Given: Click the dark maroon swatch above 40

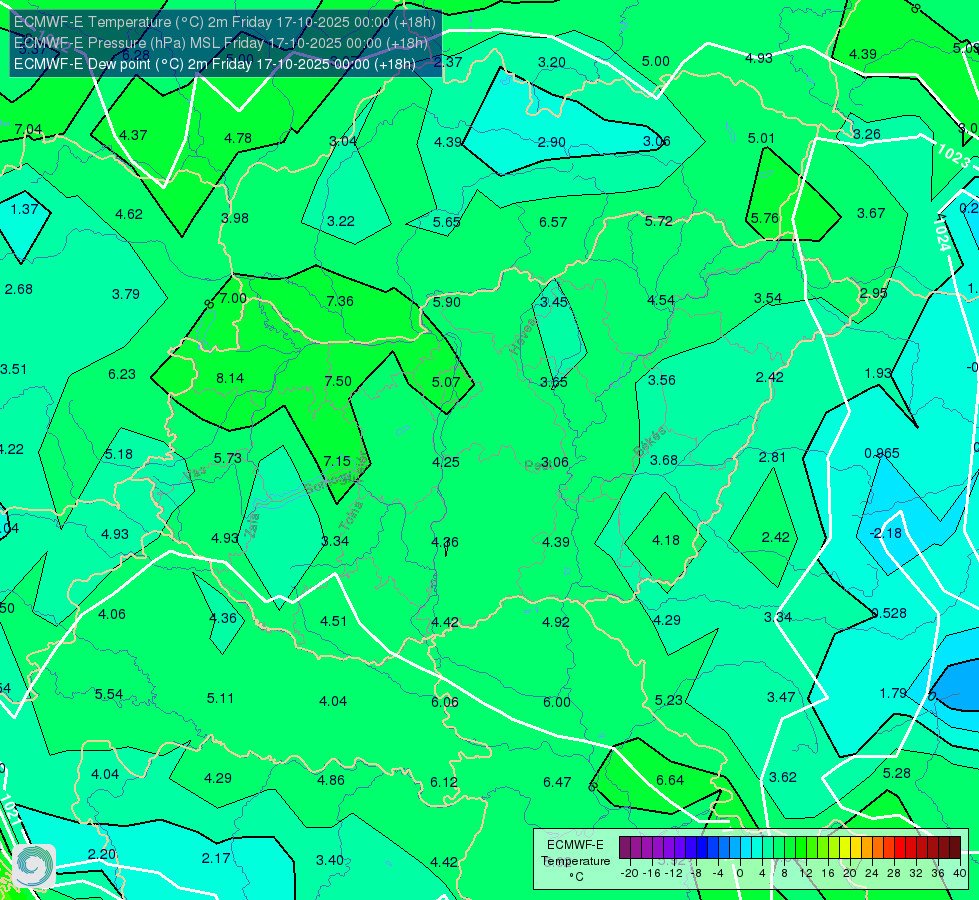Looking at the screenshot, I should coord(955,848).
